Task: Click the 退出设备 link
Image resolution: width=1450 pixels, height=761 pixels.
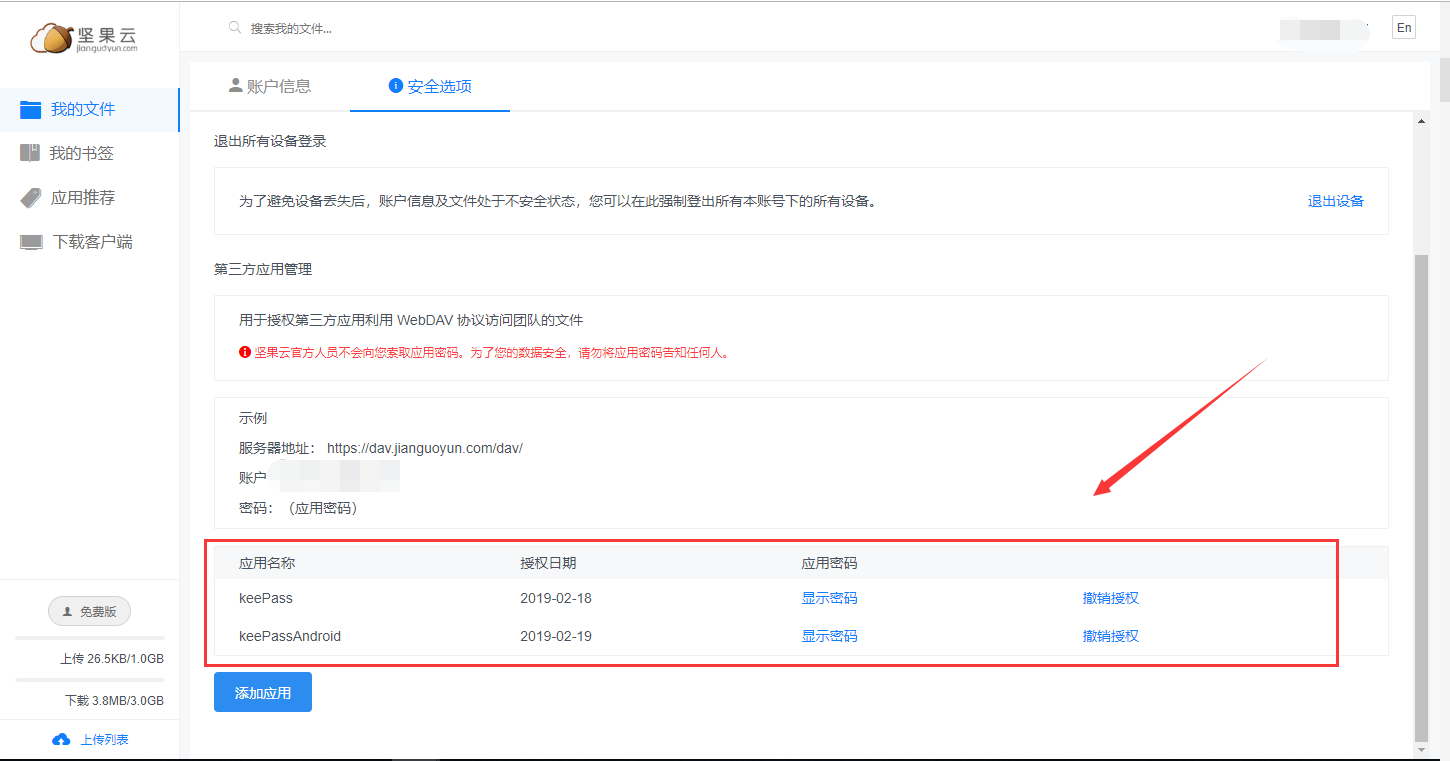Action: [x=1336, y=201]
